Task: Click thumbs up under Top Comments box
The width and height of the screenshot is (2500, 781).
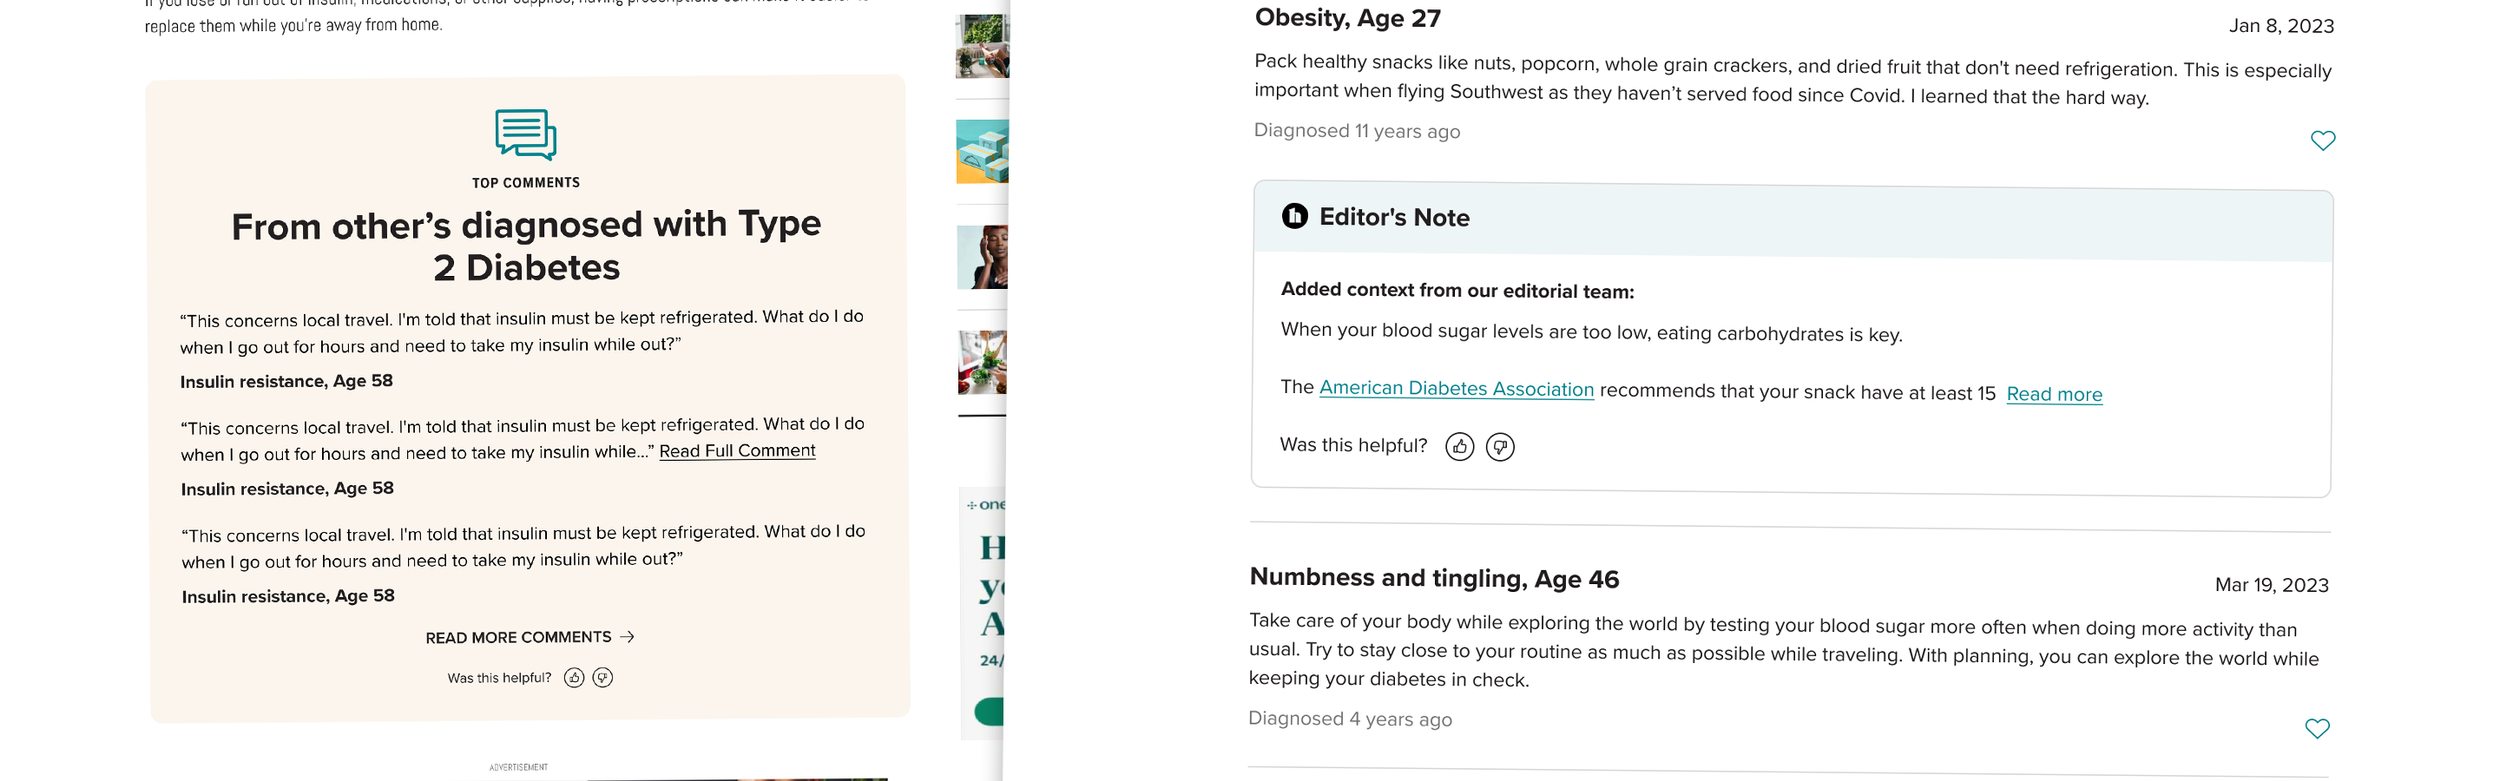Action: click(574, 678)
